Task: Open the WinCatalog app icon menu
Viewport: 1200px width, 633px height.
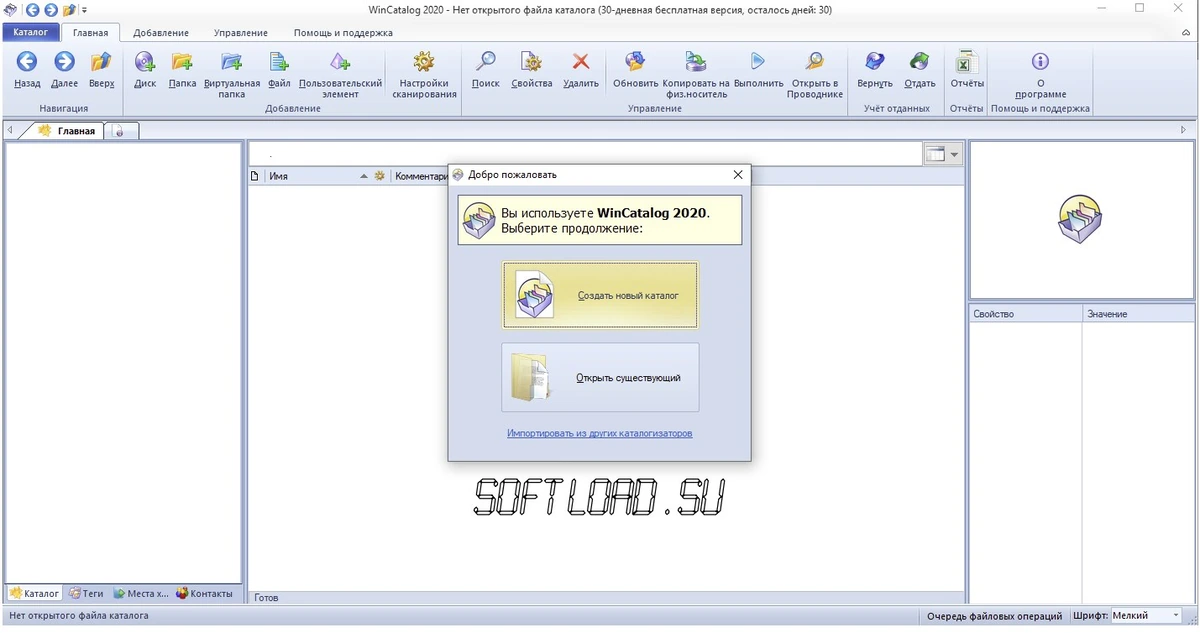Action: tap(10, 10)
